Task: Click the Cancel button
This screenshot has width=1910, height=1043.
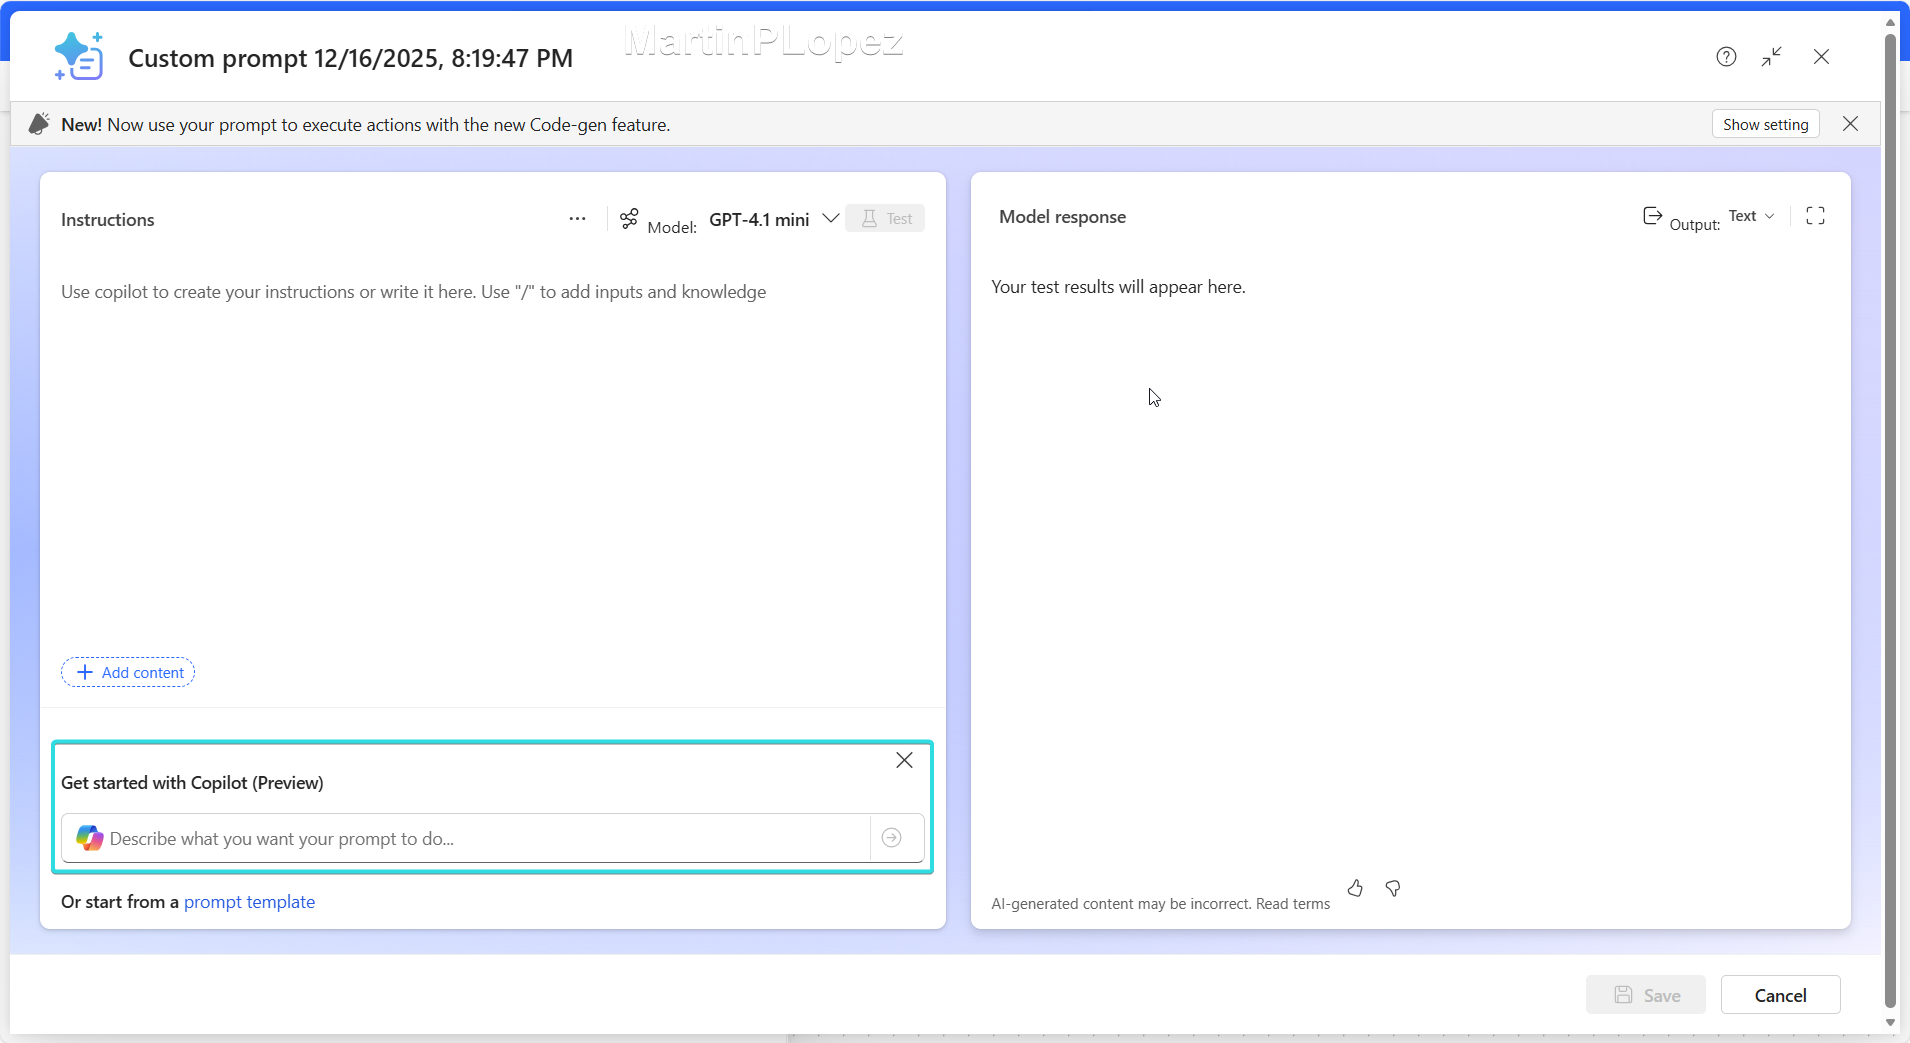Action: [1780, 995]
